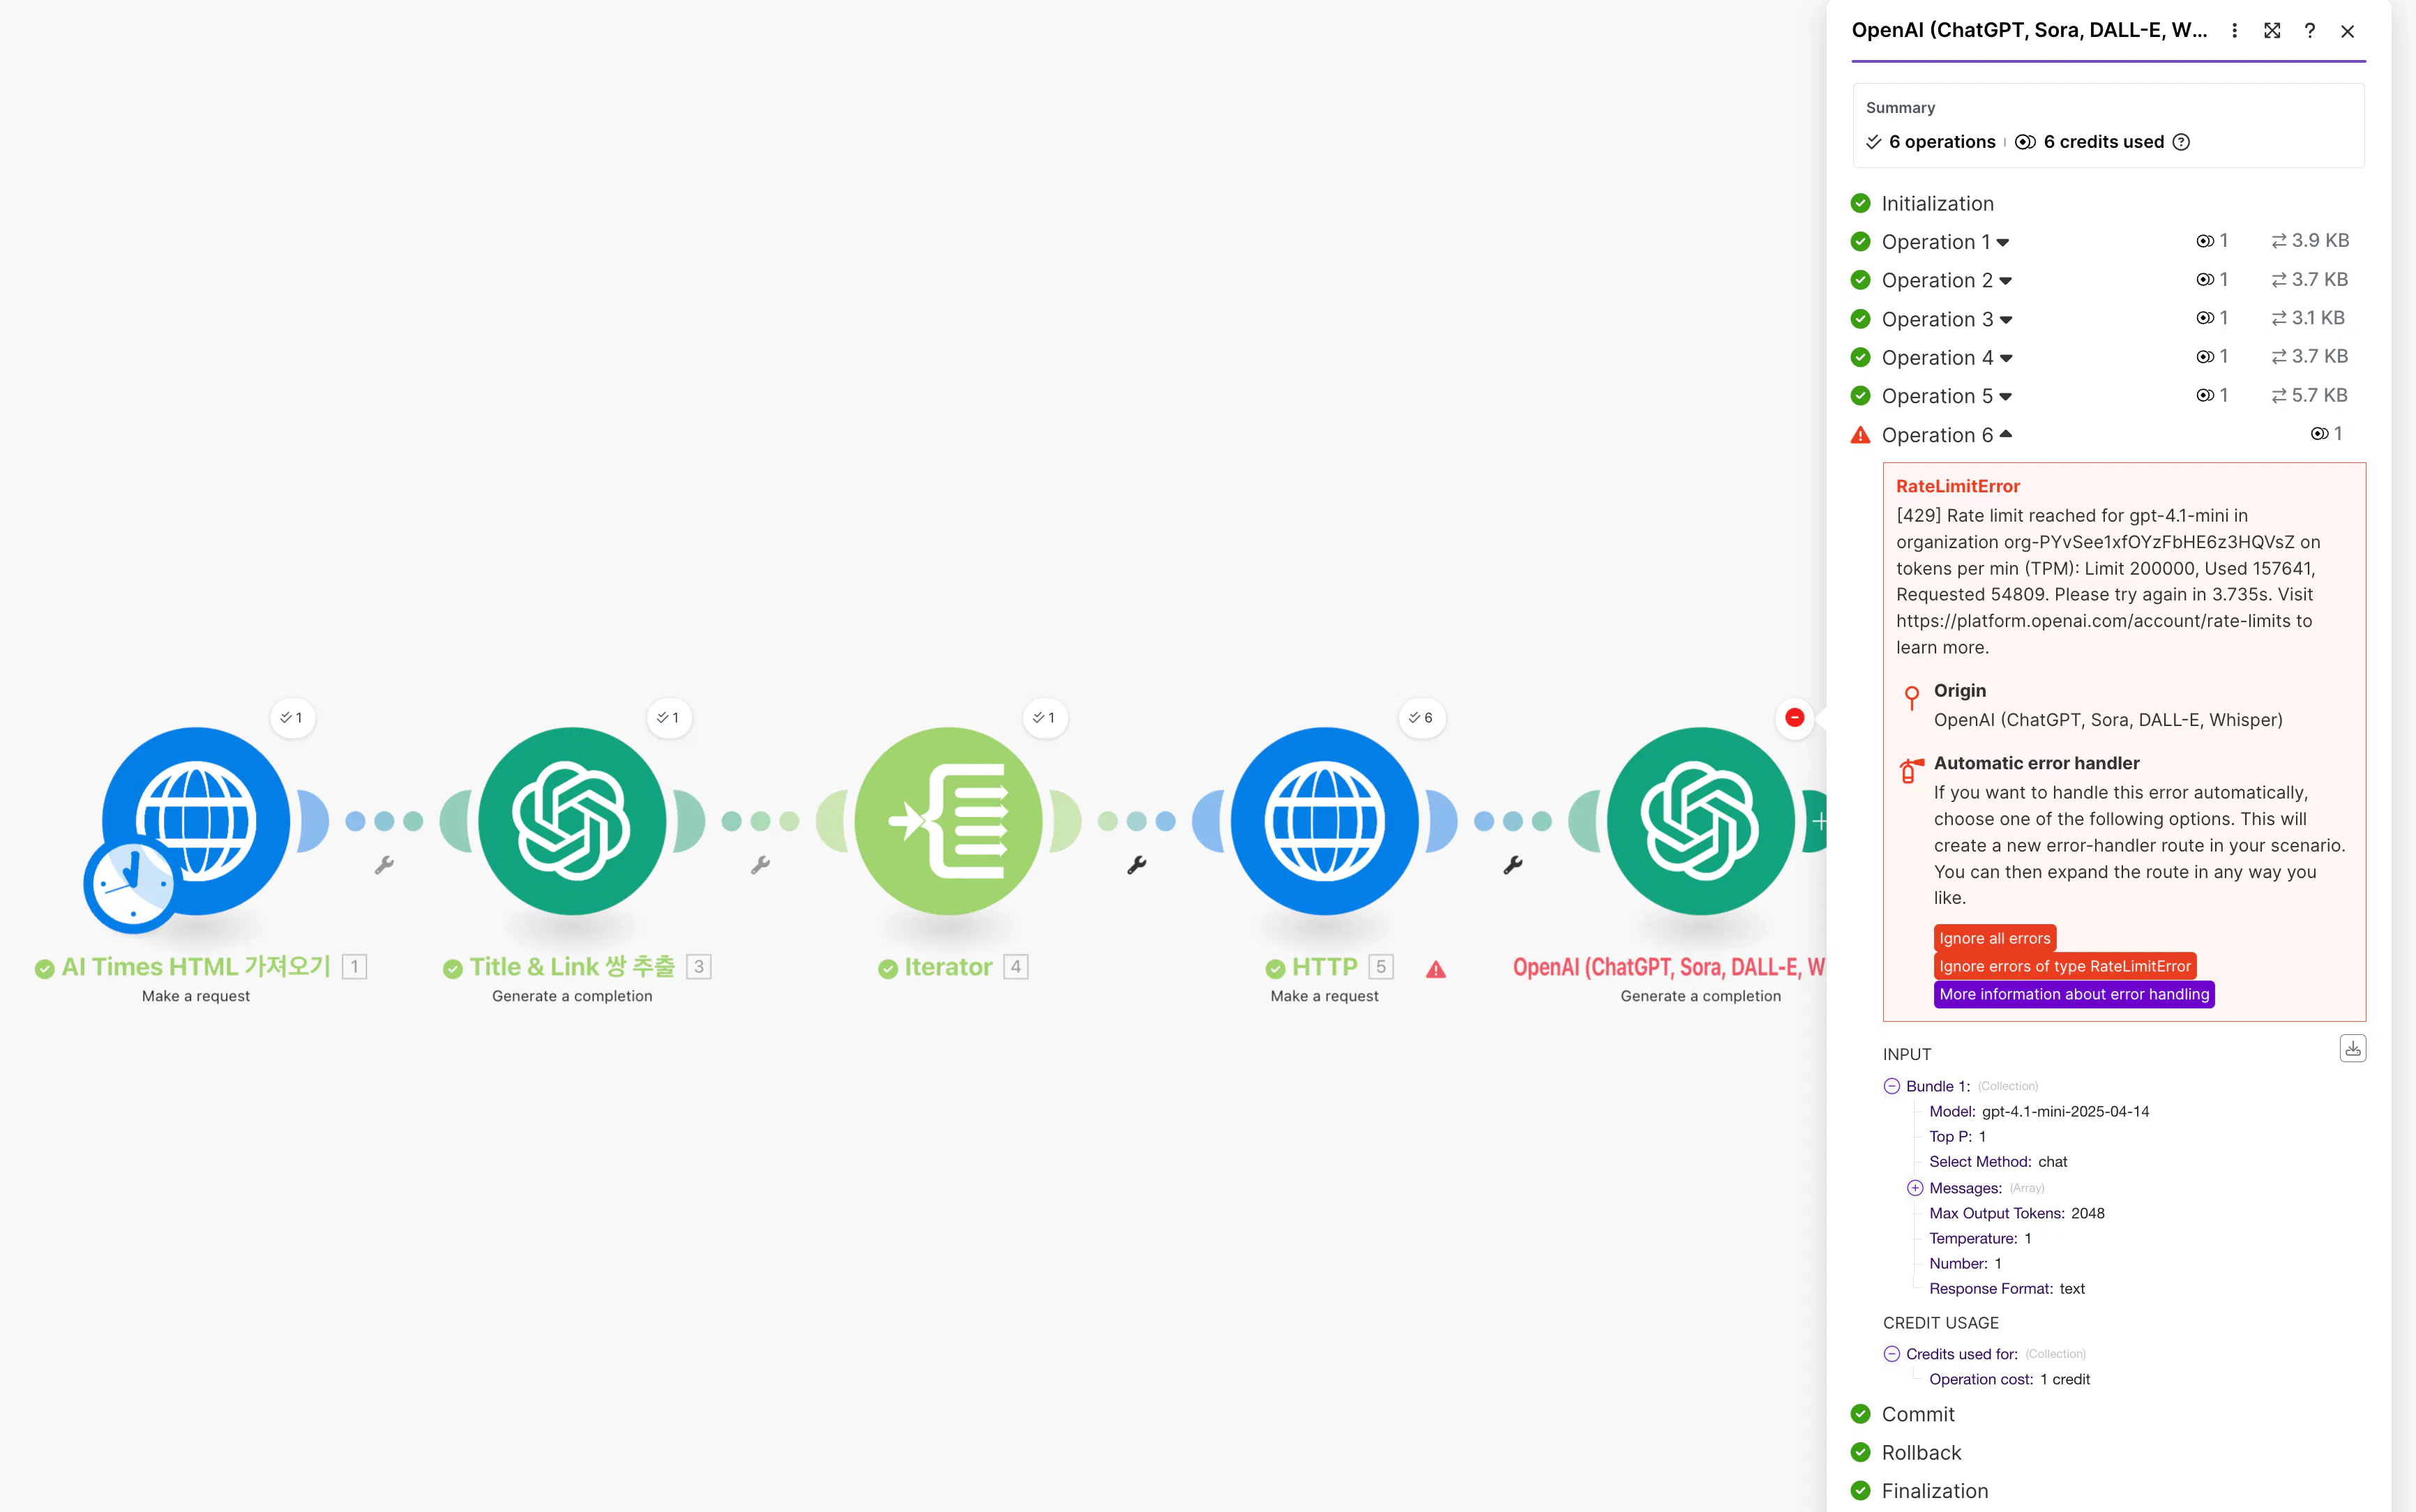Click Ignore errors of type RateLimitError

click(2064, 966)
